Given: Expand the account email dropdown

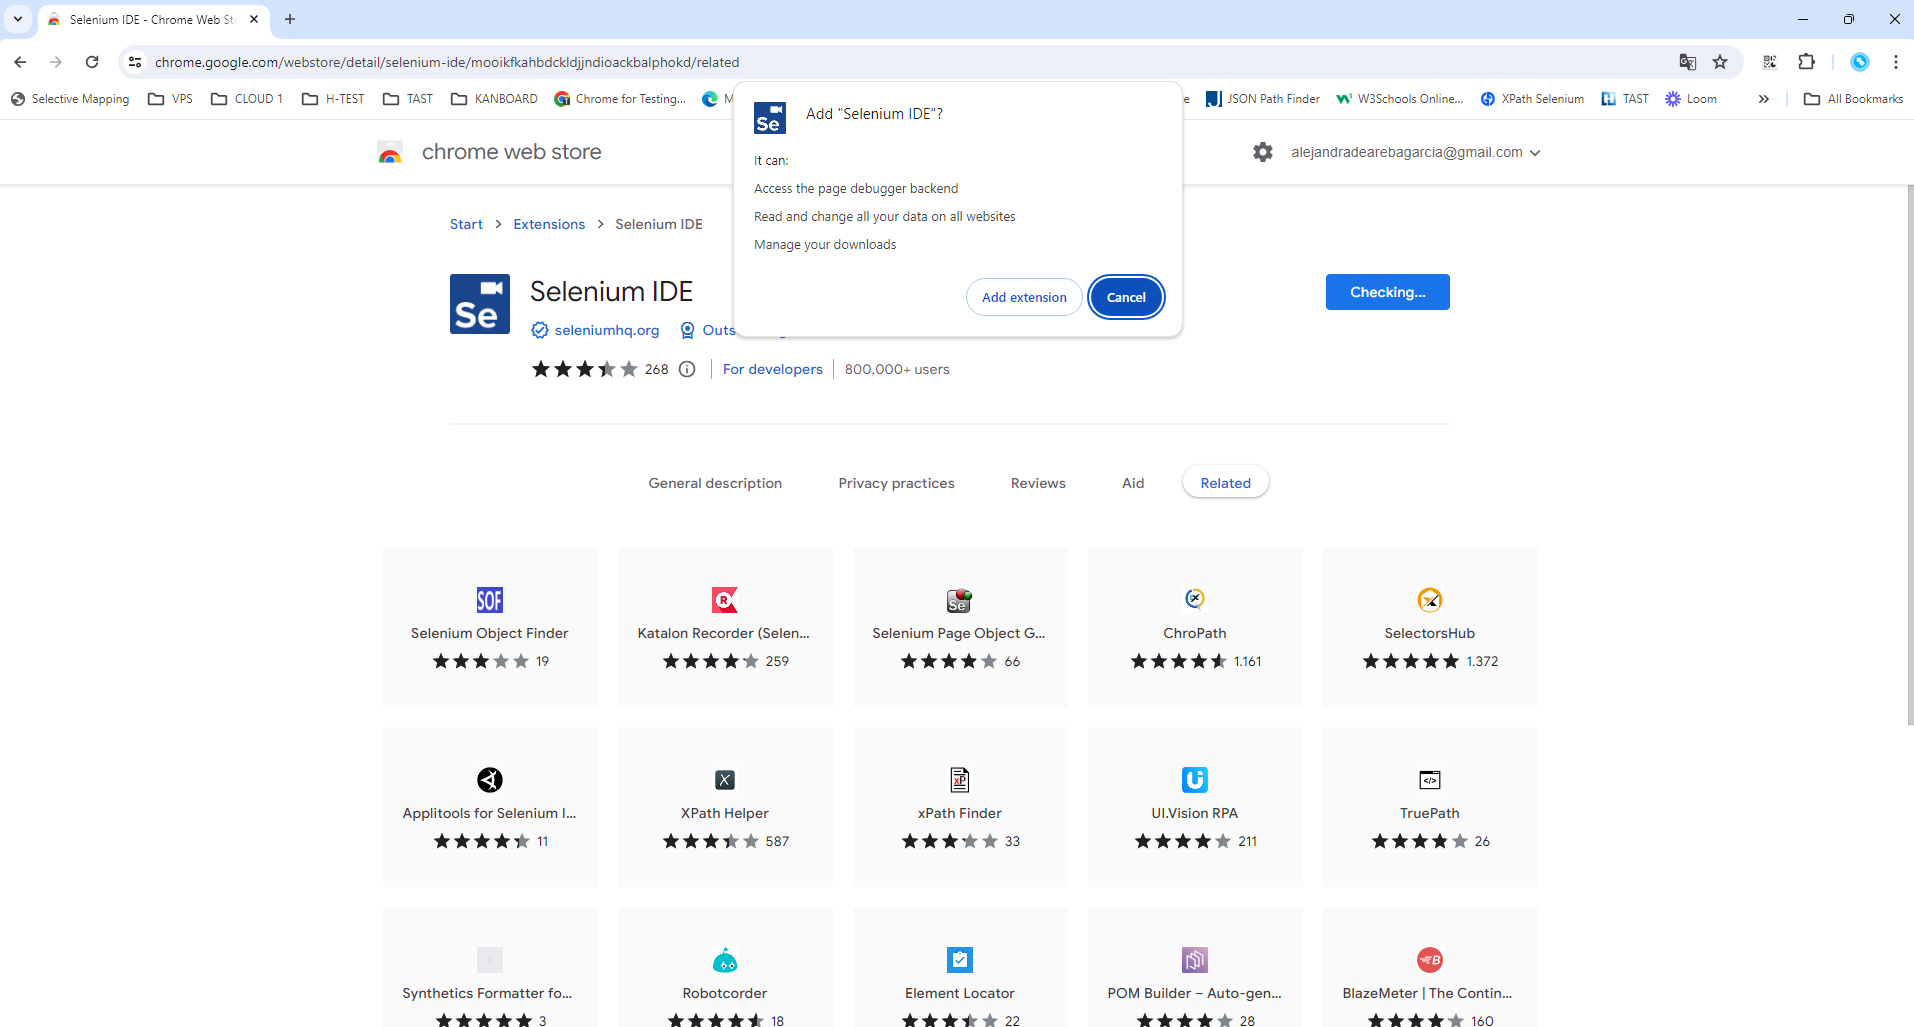Looking at the screenshot, I should coord(1535,153).
